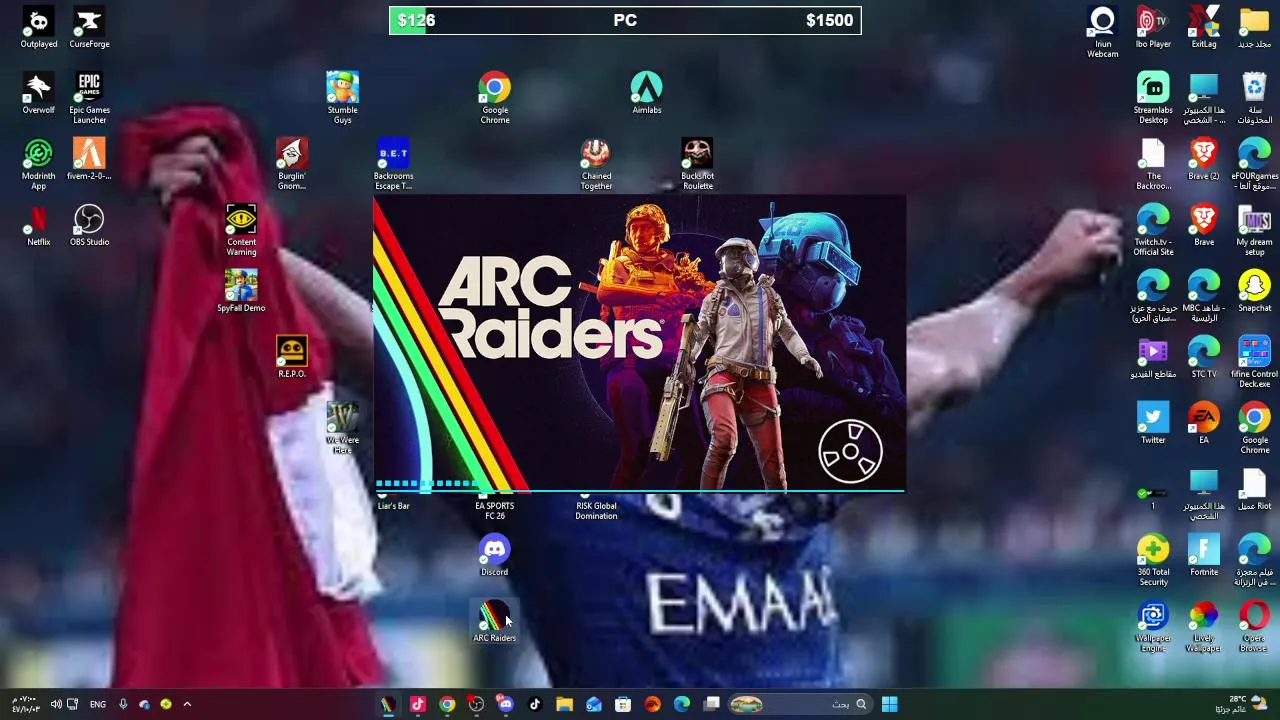The width and height of the screenshot is (1280, 720).
Task: Open the Twitter desktop shortcut
Action: [x=1153, y=424]
